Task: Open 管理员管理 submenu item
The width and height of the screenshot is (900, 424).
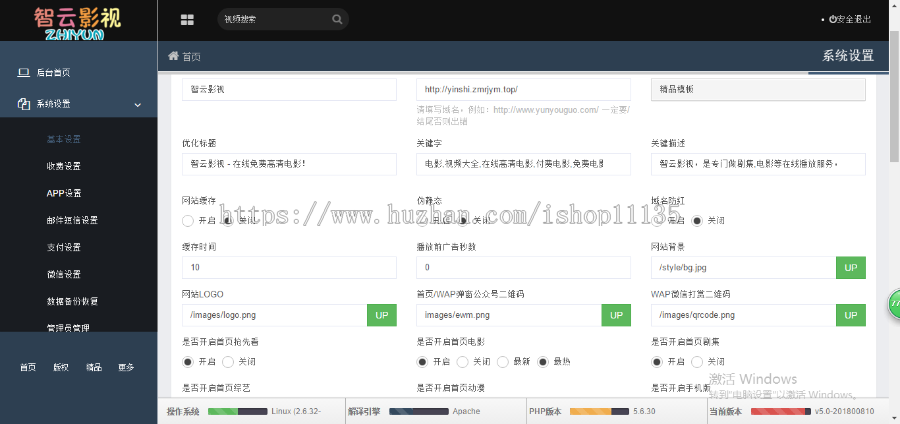Action: (x=68, y=328)
